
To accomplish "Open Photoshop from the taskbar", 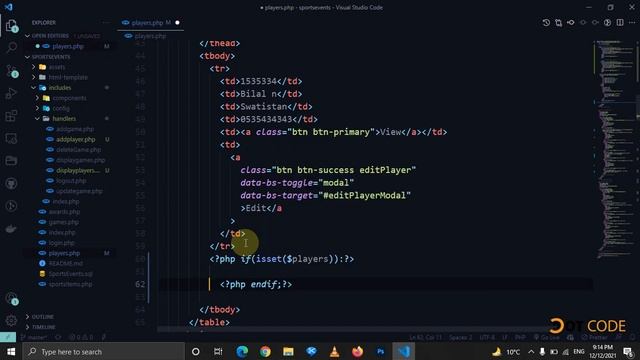I will pos(380,351).
